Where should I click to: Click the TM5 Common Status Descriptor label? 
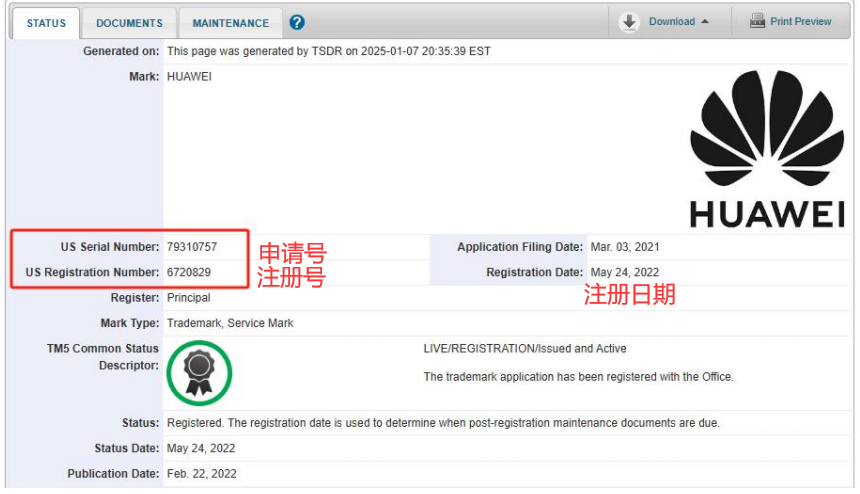[x=103, y=356]
